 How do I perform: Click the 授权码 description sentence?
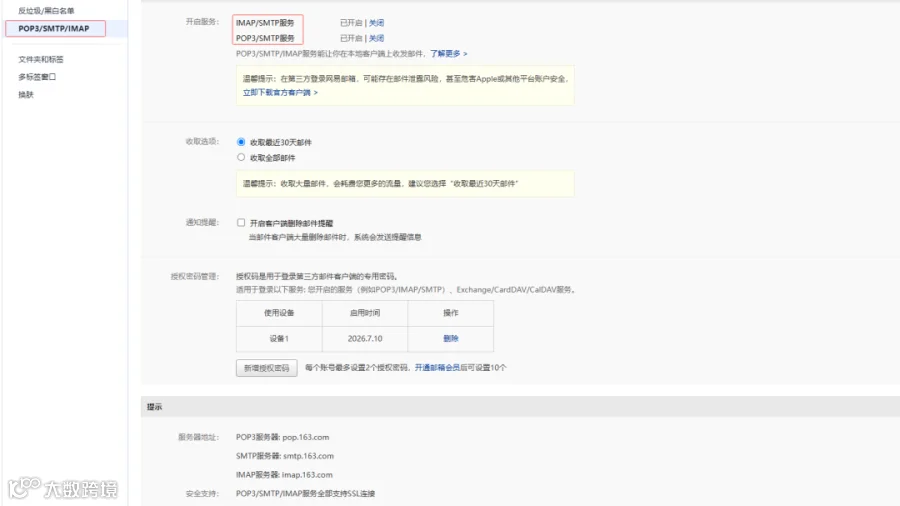click(317, 277)
